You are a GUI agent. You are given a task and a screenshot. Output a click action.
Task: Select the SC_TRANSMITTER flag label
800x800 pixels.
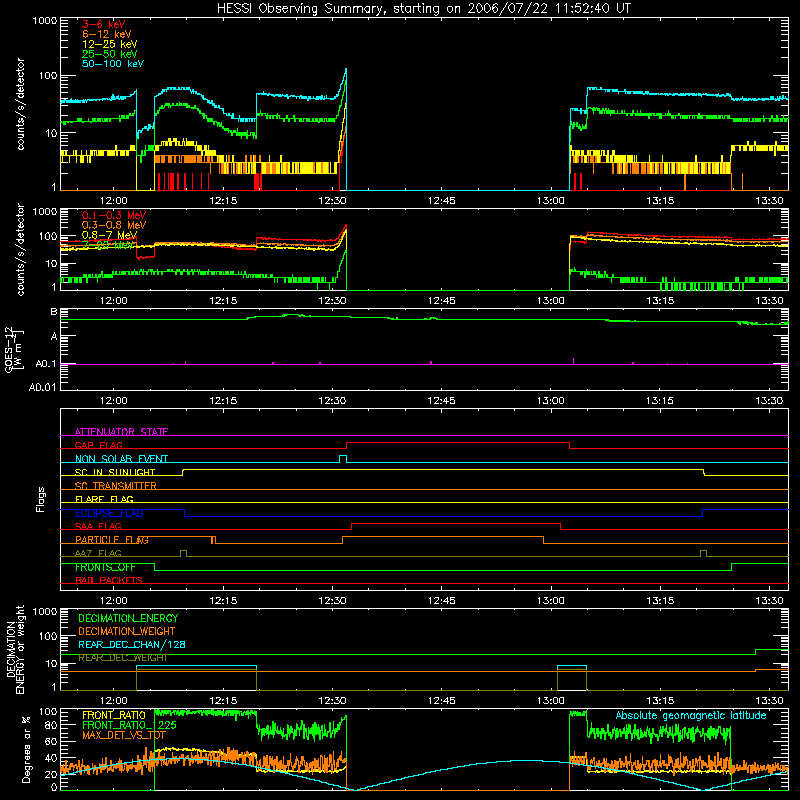116,486
